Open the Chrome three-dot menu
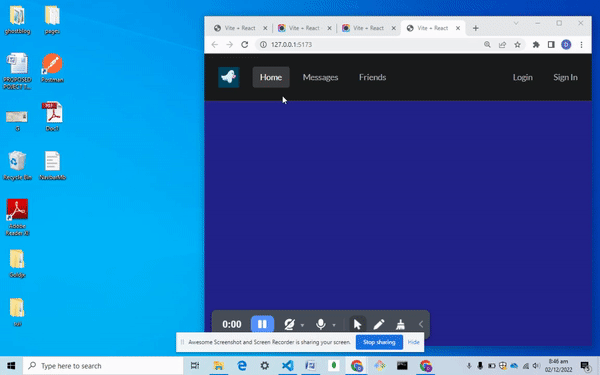This screenshot has width=600, height=375. coord(581,44)
